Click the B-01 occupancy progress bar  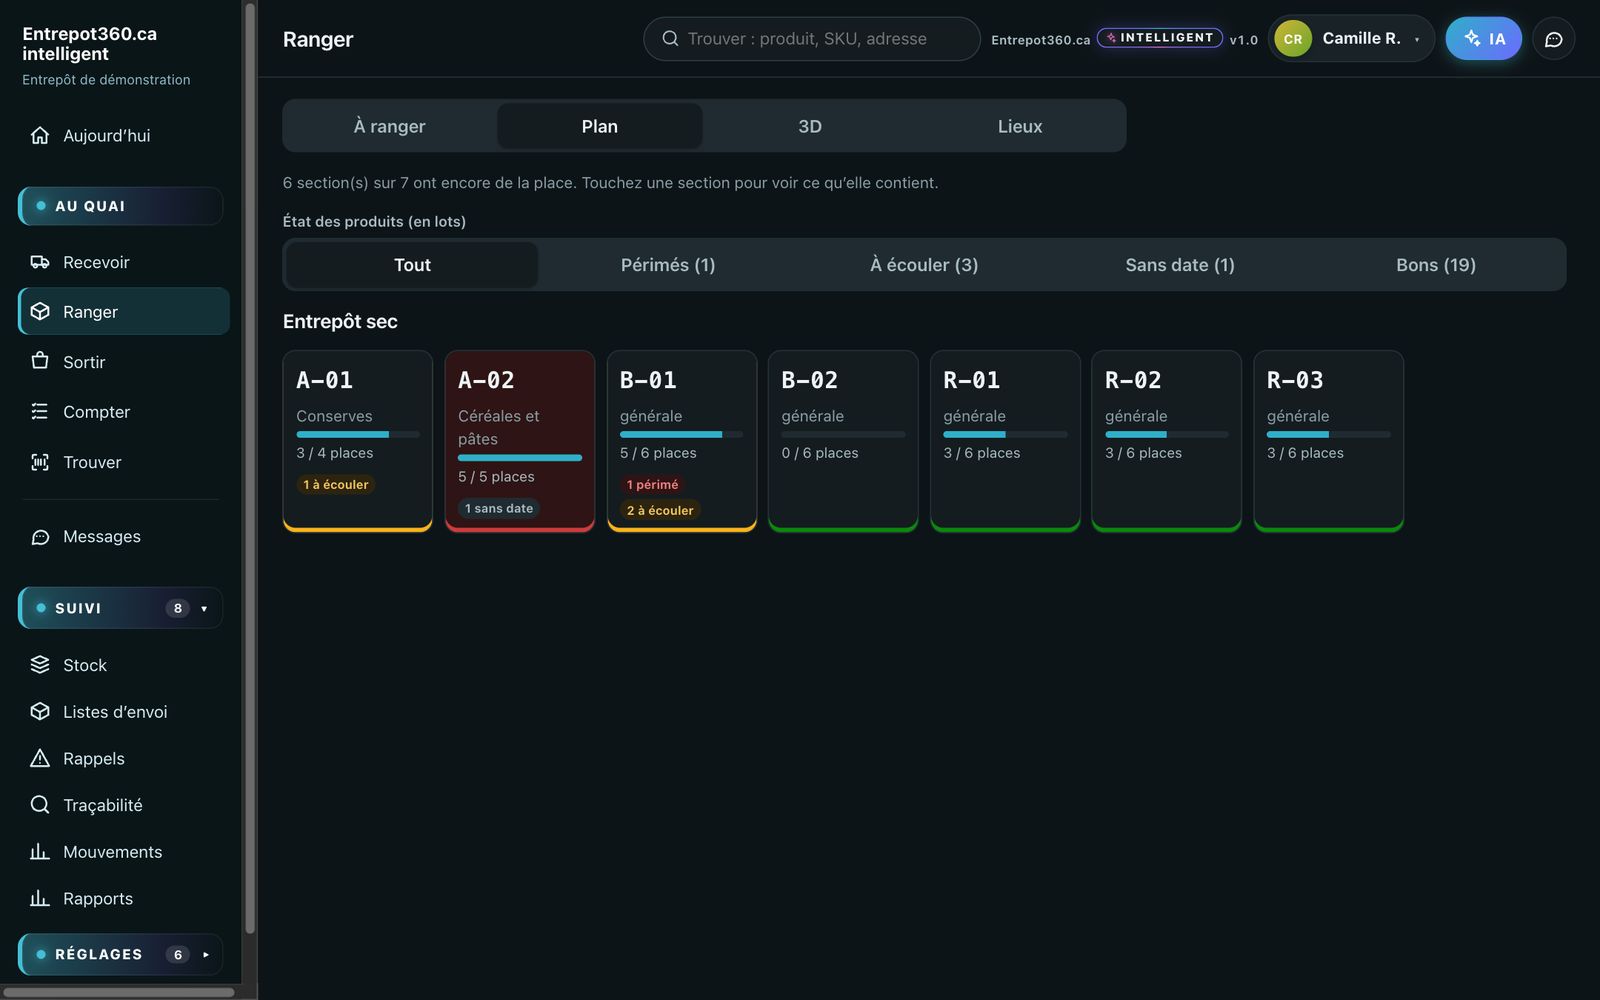[x=681, y=434]
